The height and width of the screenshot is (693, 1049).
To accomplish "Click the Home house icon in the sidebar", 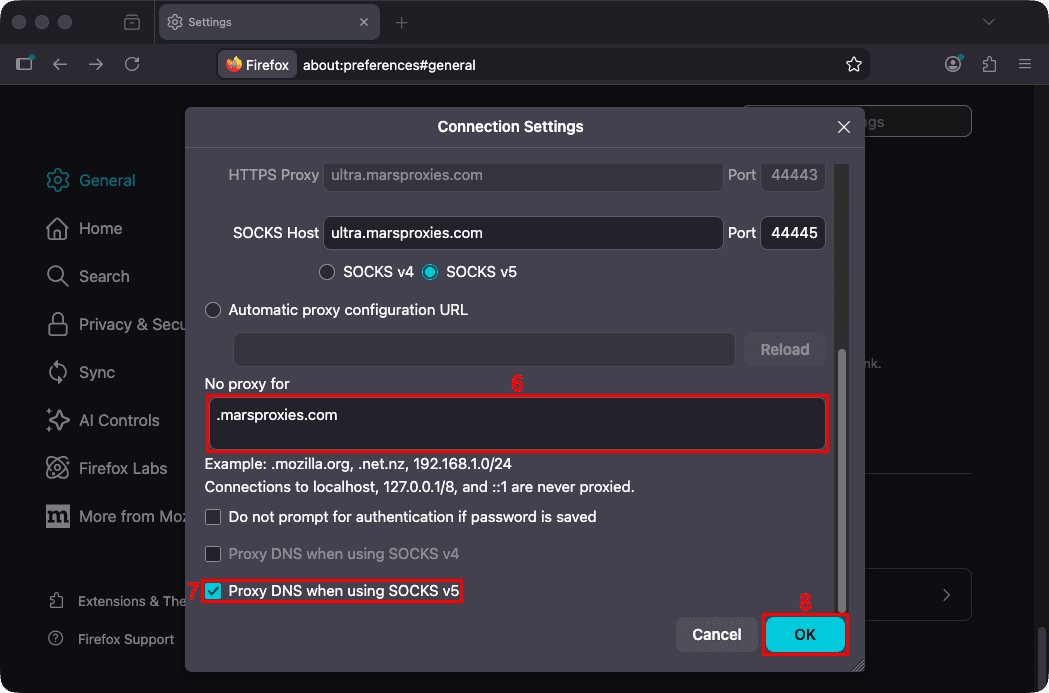I will (57, 228).
